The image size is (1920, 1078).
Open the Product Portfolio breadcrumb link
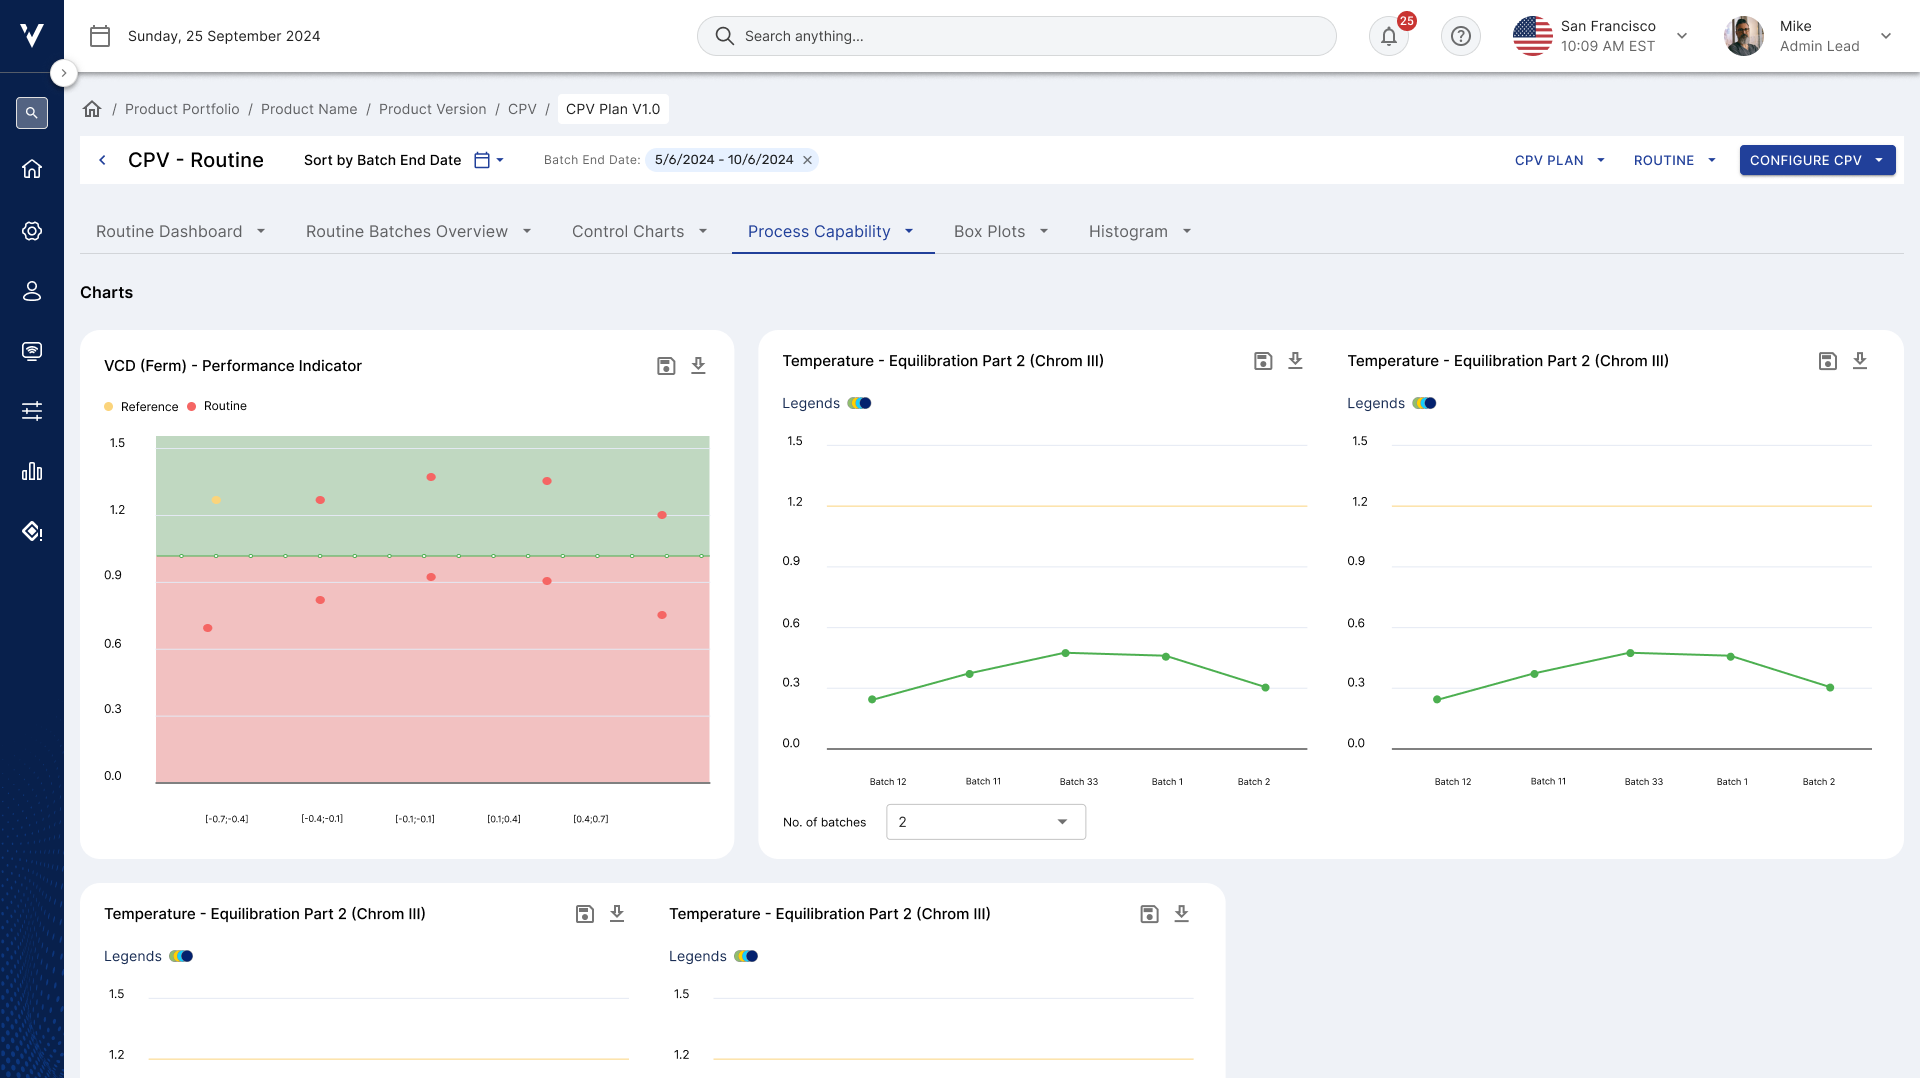click(x=182, y=109)
